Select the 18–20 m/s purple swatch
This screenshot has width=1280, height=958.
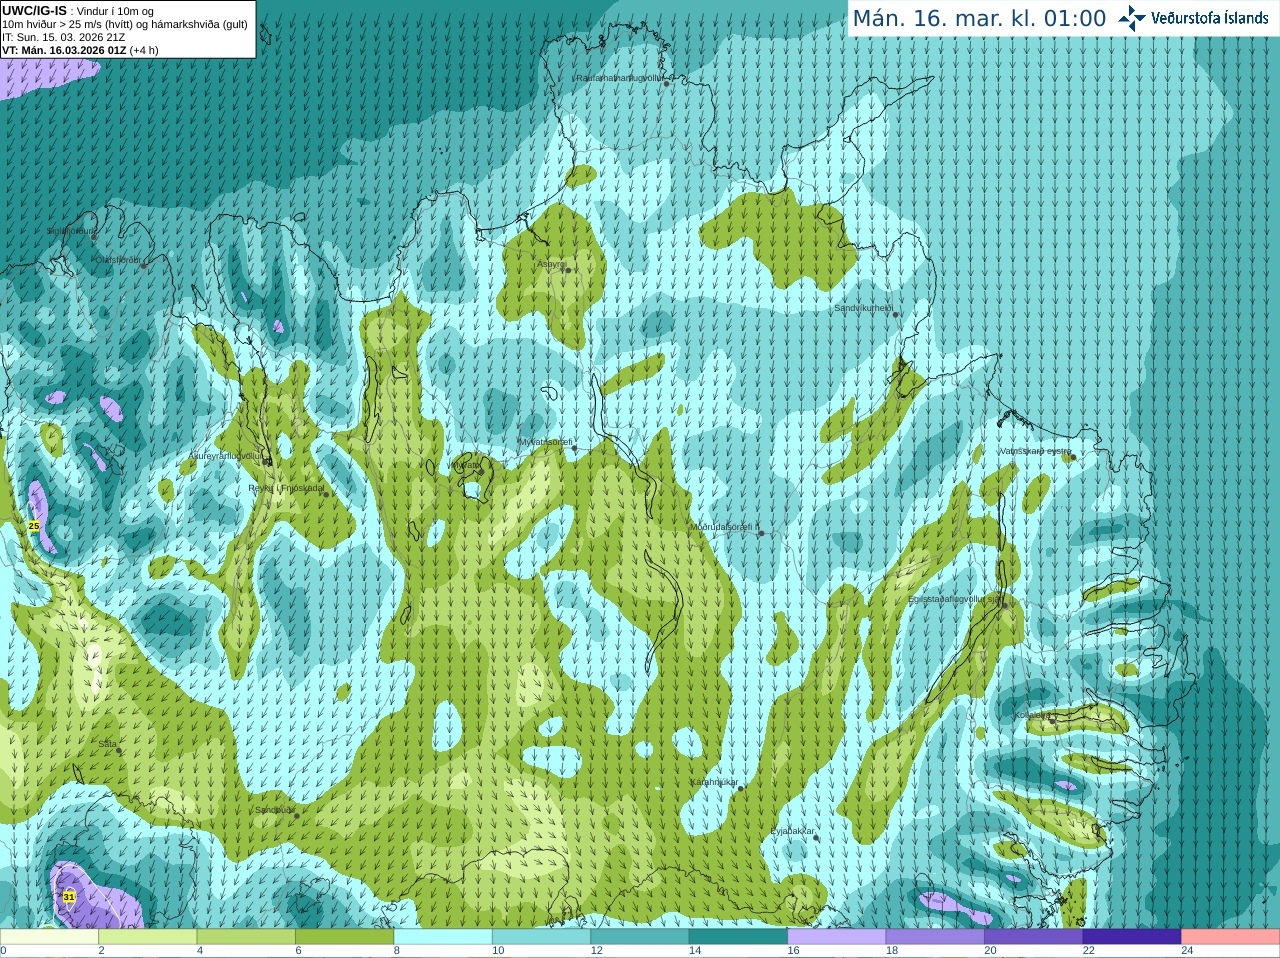935,937
